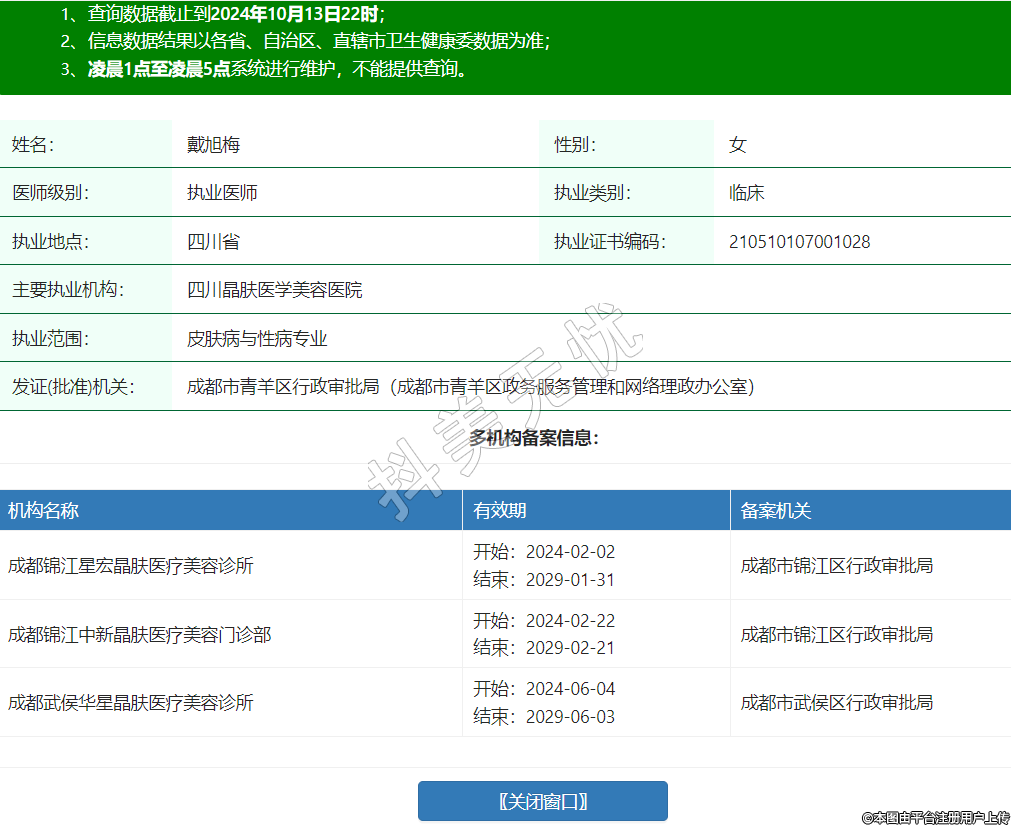Viewport: 1011px width, 825px height.
Task: Click certificate number 210510107001028
Action: [x=799, y=242]
